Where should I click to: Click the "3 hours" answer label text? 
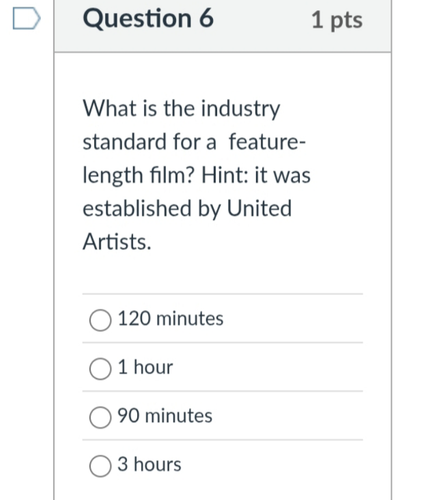(149, 464)
